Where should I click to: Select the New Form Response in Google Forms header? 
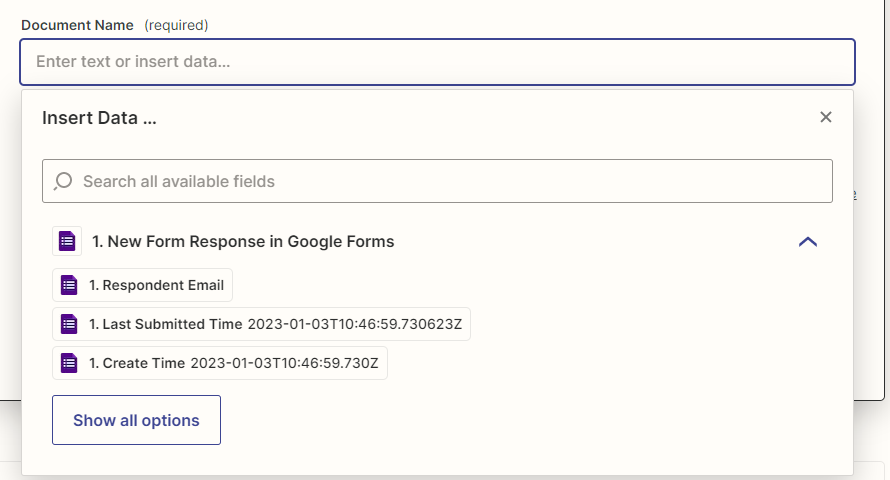point(243,242)
